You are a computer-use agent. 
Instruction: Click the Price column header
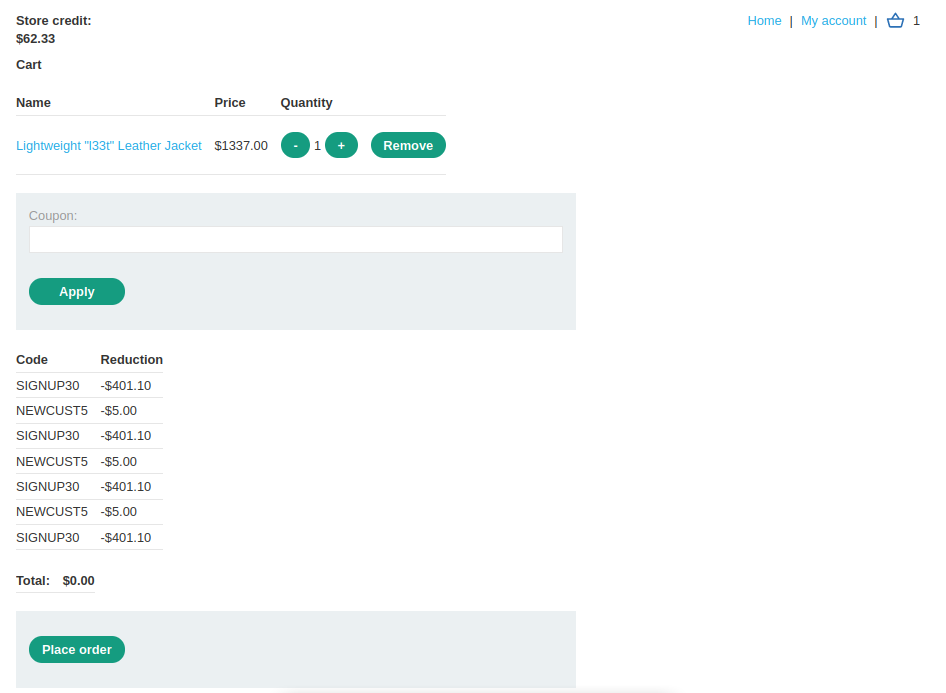[x=230, y=103]
